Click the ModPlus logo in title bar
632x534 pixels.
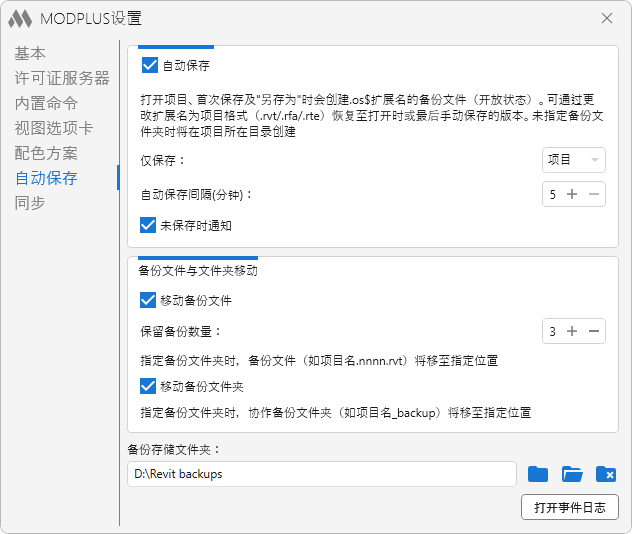click(x=20, y=19)
